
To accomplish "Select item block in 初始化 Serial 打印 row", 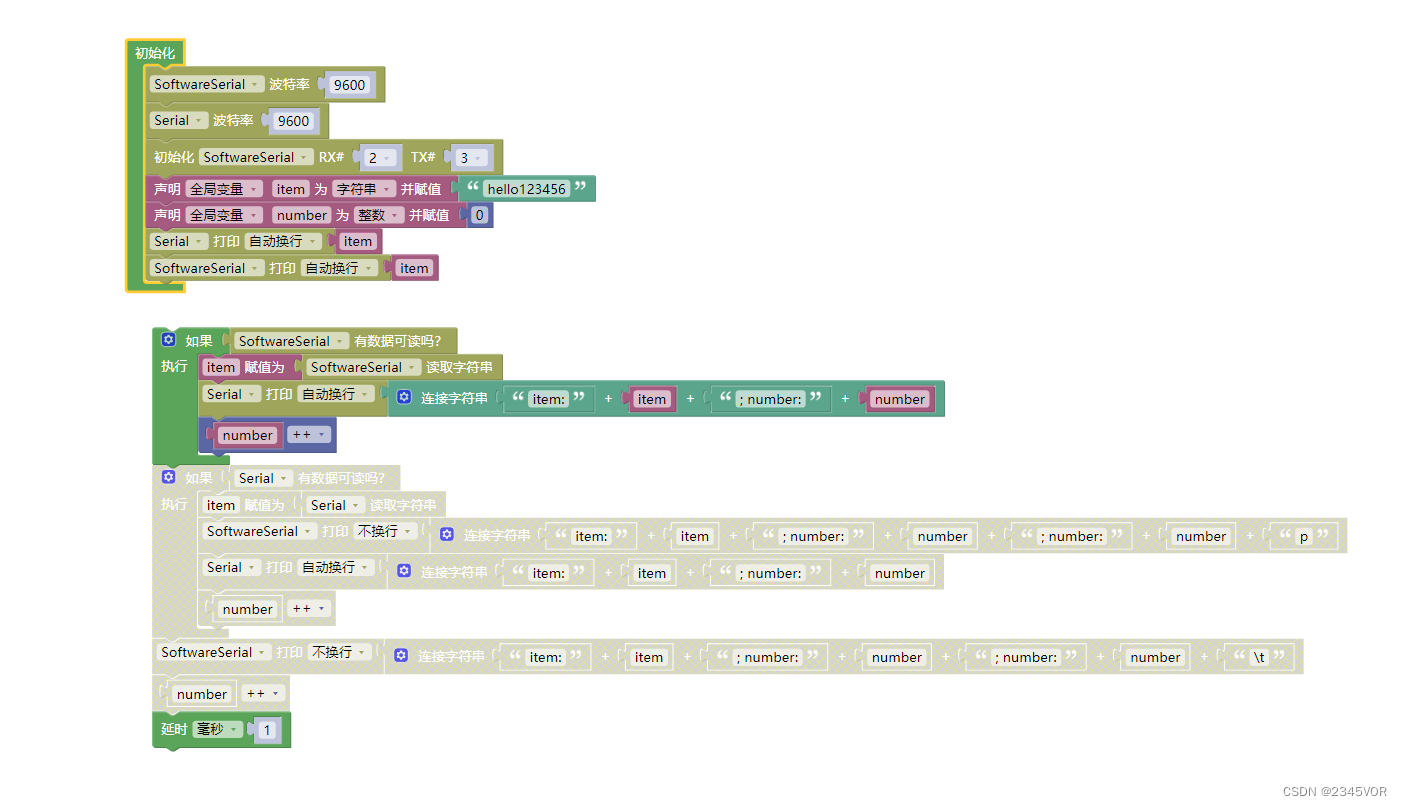I will [358, 241].
